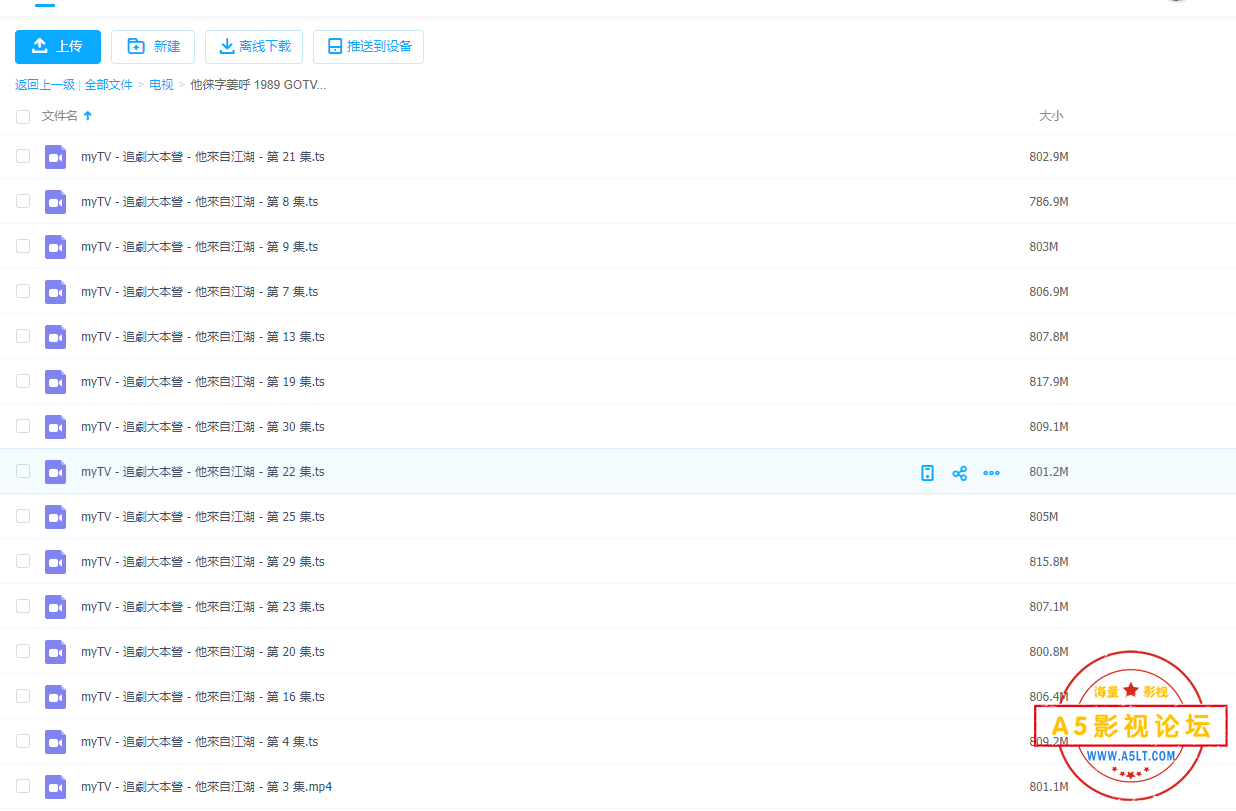
Task: Check the box for 第 22 集.ts
Action: (x=23, y=471)
